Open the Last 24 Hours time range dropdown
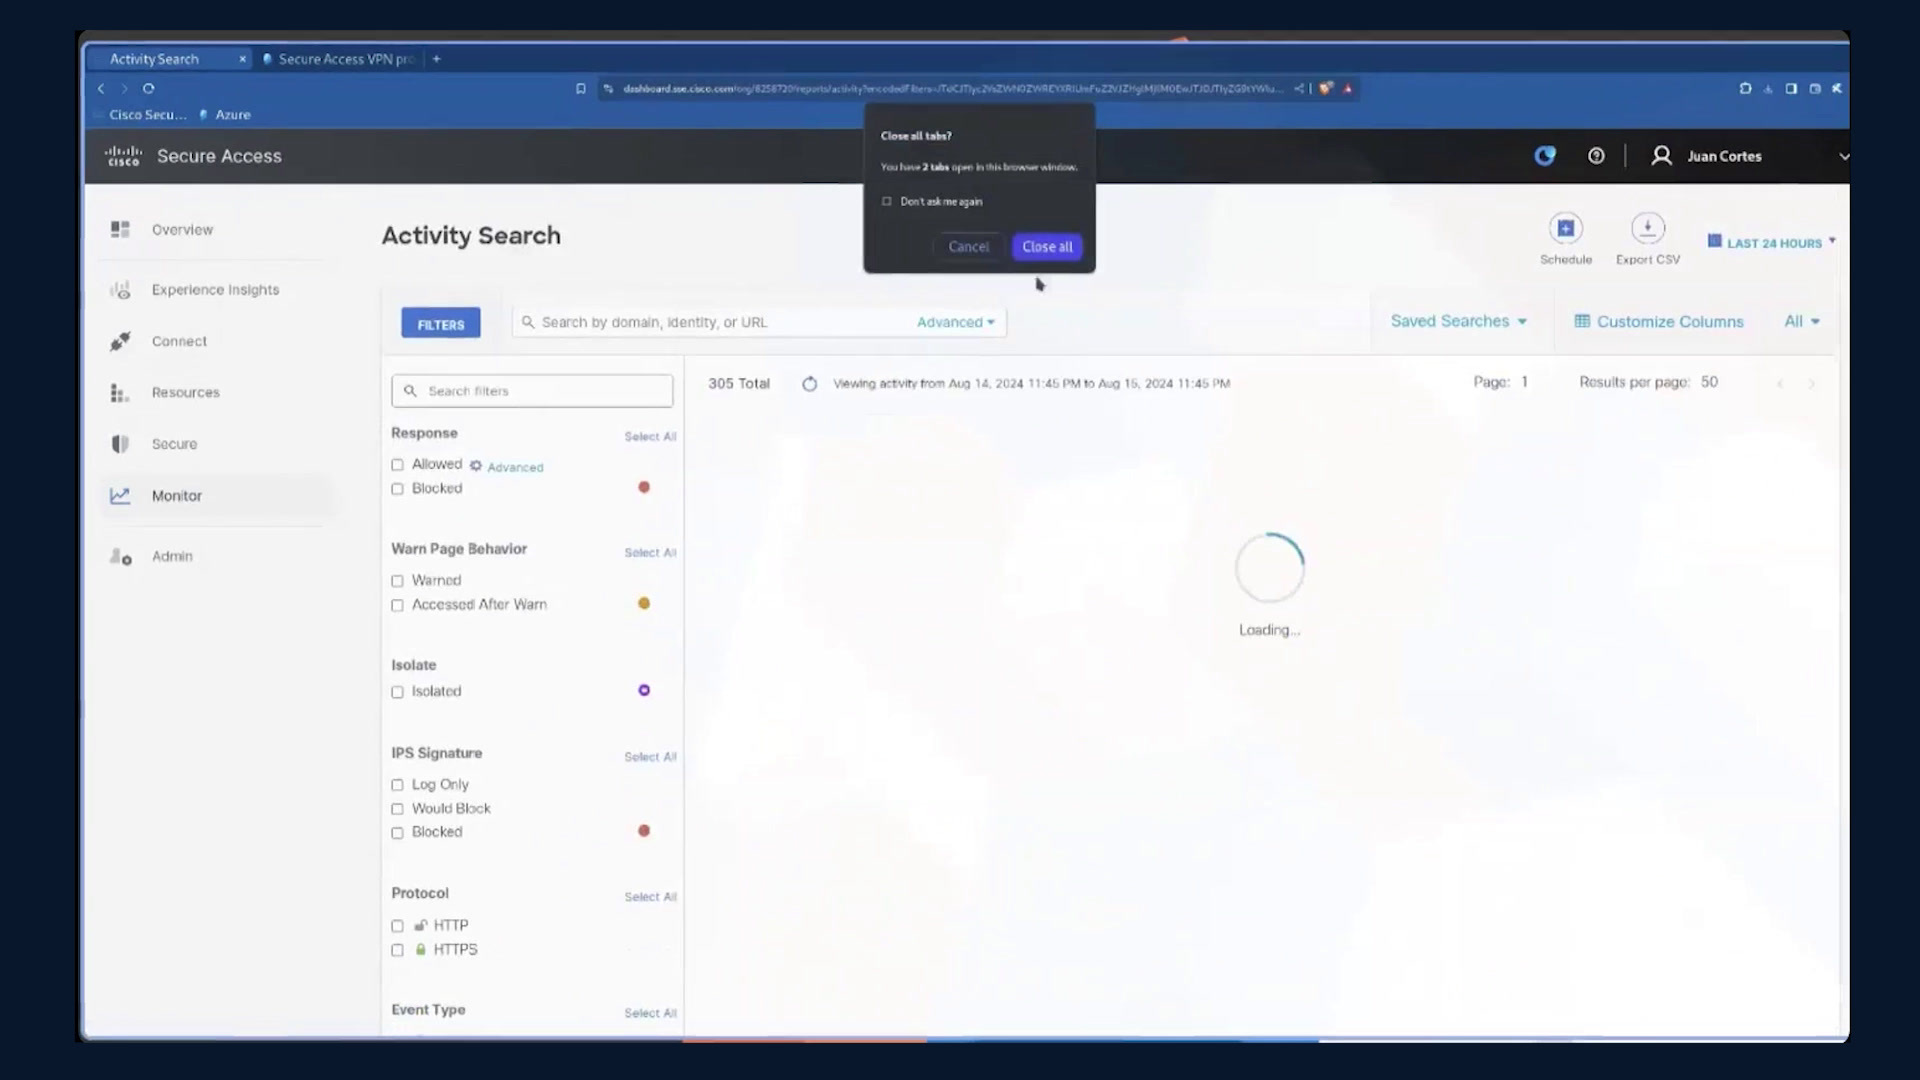This screenshot has height=1080, width=1920. pyautogui.click(x=1772, y=242)
